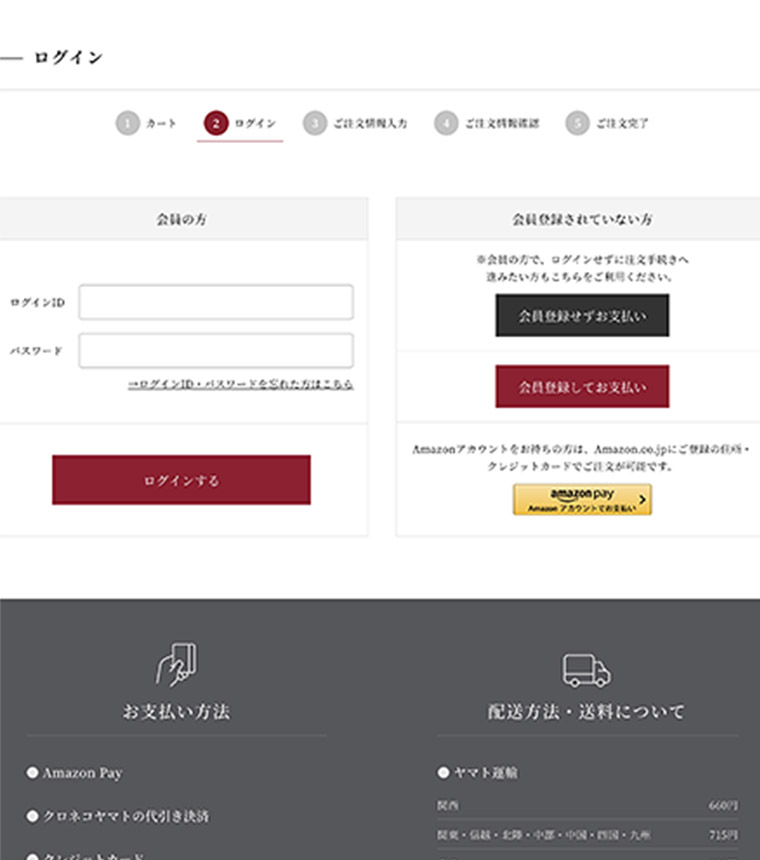Click the step 3 ご注文情報入力 circle

coord(315,123)
